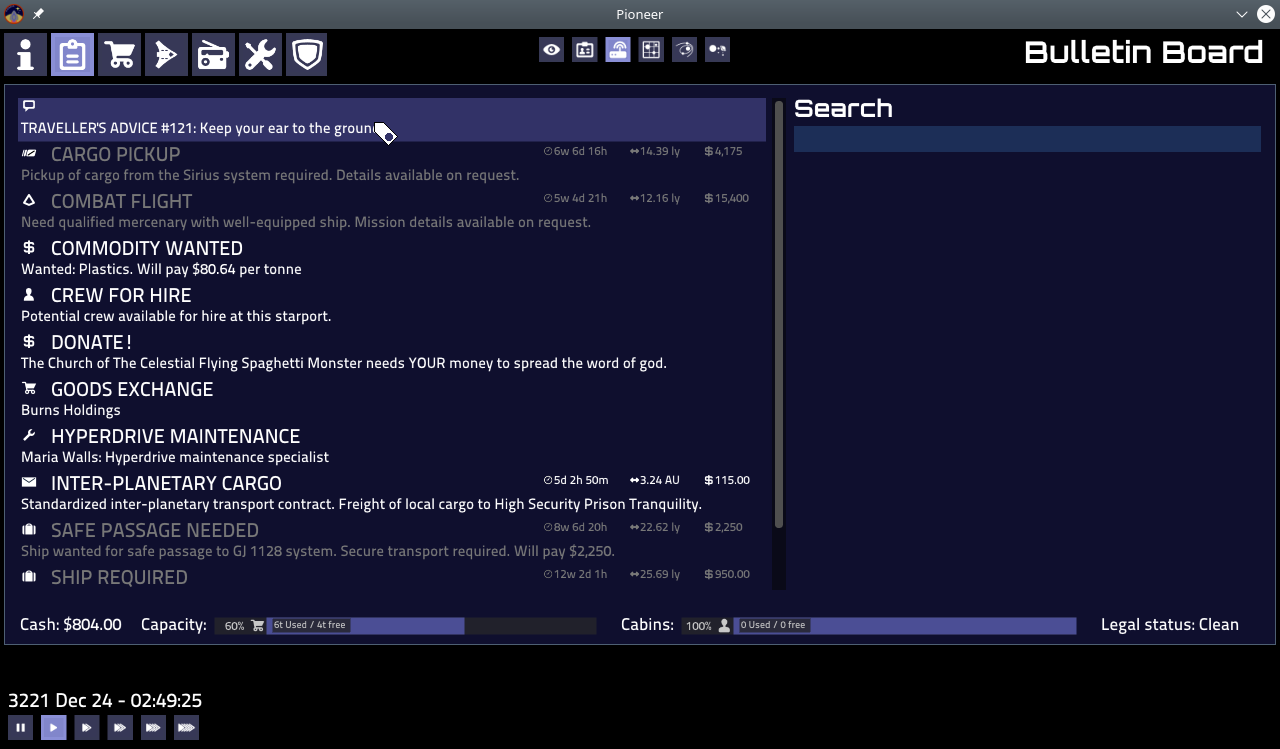
Task: Set time acceleration to fastest speed
Action: coord(186,727)
